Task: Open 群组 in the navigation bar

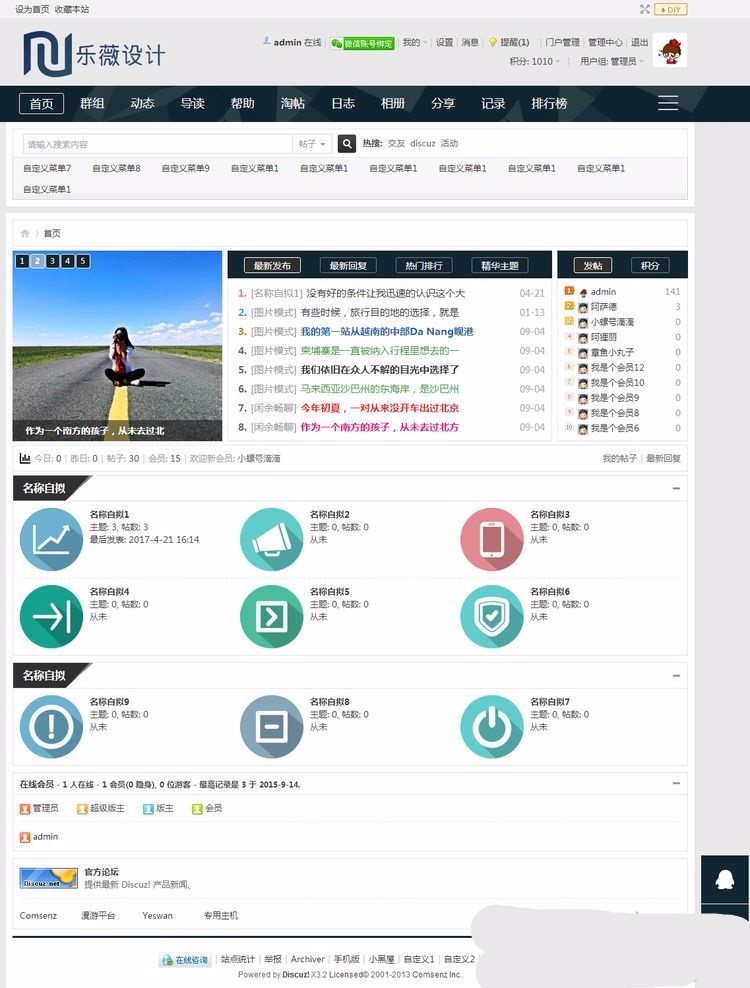Action: [92, 103]
